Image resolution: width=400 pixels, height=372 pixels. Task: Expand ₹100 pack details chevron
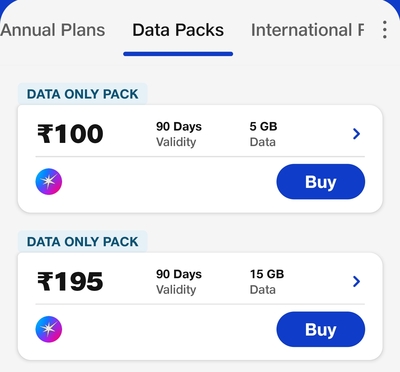(x=356, y=134)
